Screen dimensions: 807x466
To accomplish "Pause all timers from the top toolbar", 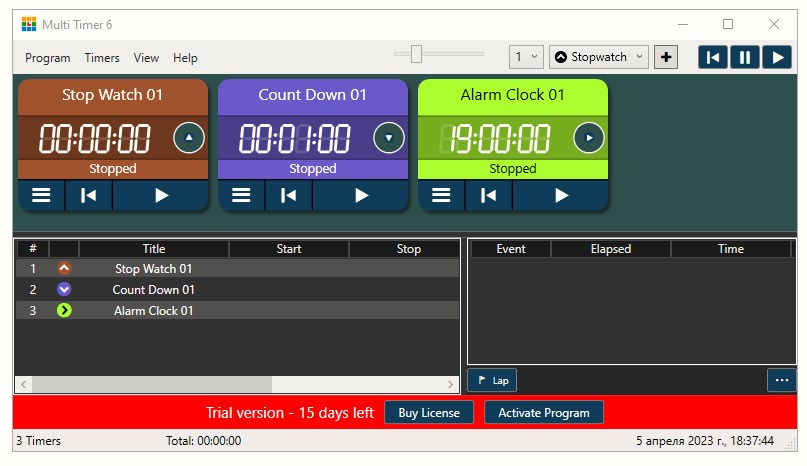I will tap(744, 57).
